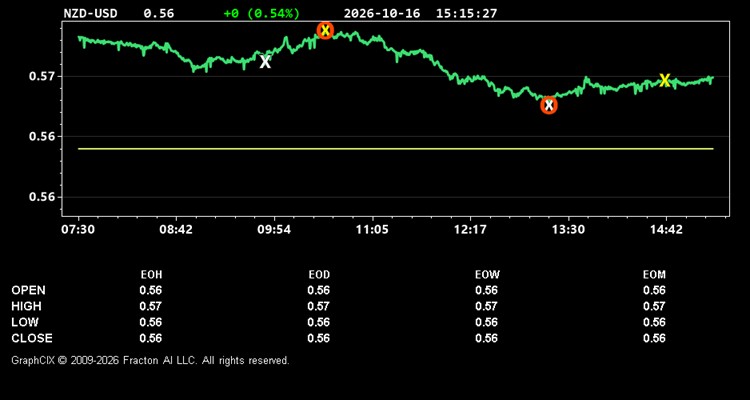Click the 13:30 time axis label
Viewport: 750px width, 400px height.
(567, 229)
